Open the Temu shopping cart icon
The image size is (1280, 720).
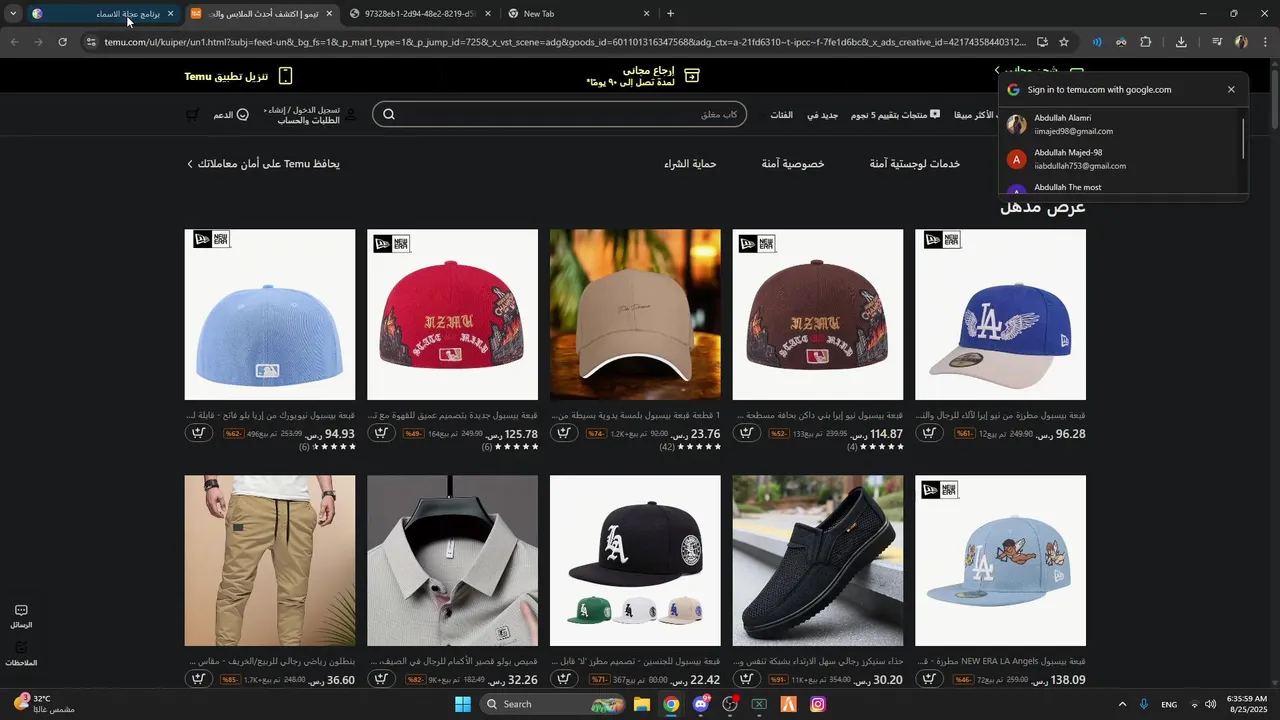click(192, 115)
